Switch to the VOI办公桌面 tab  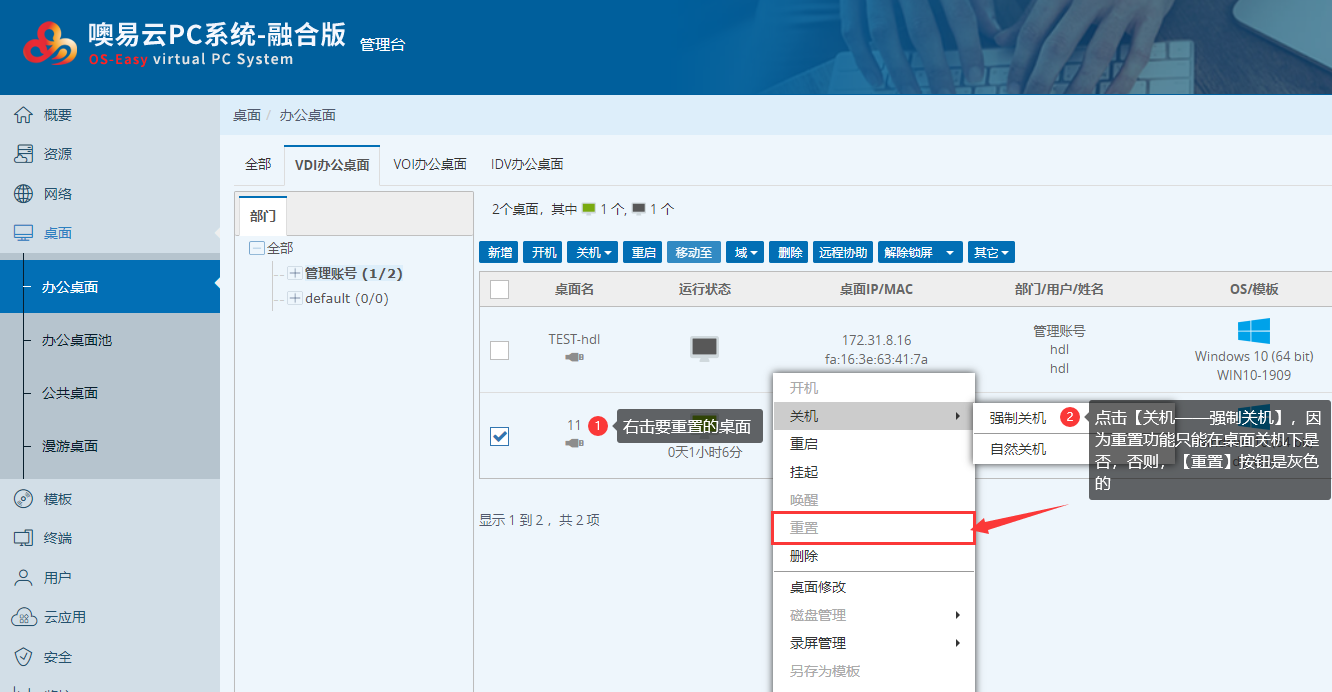[x=430, y=164]
